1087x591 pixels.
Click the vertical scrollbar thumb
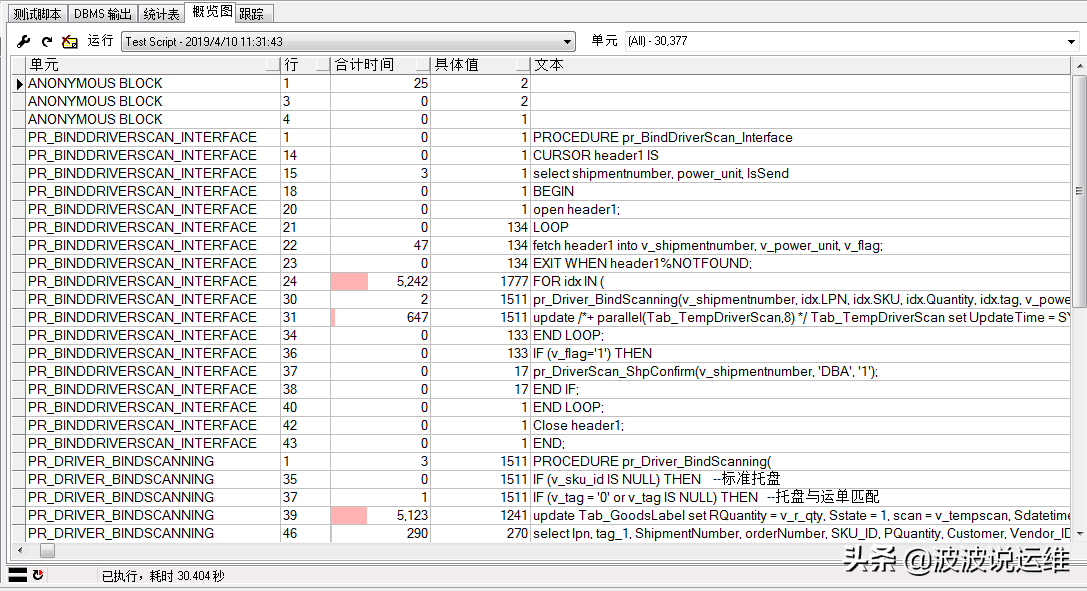tap(1079, 191)
